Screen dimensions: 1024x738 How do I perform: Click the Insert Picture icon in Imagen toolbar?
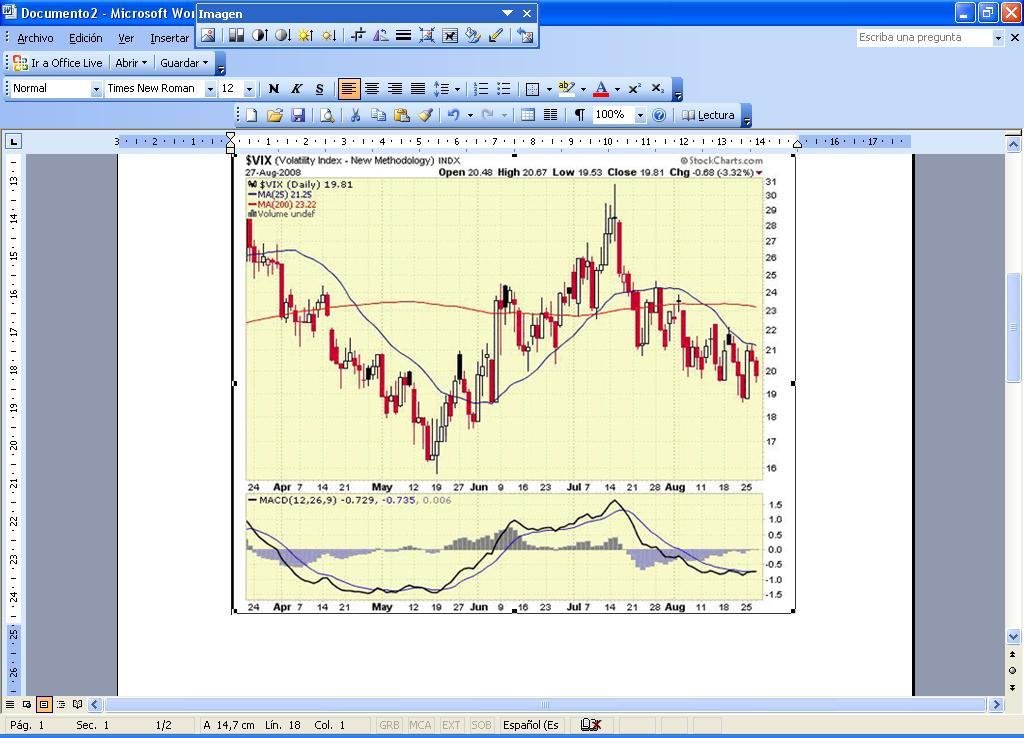208,35
